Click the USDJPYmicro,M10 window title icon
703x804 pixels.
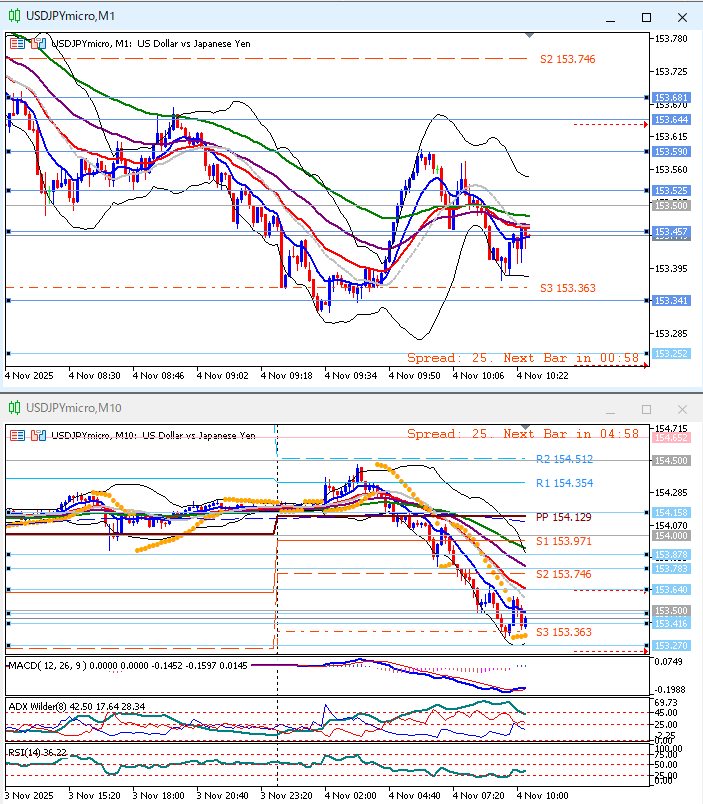[x=15, y=409]
